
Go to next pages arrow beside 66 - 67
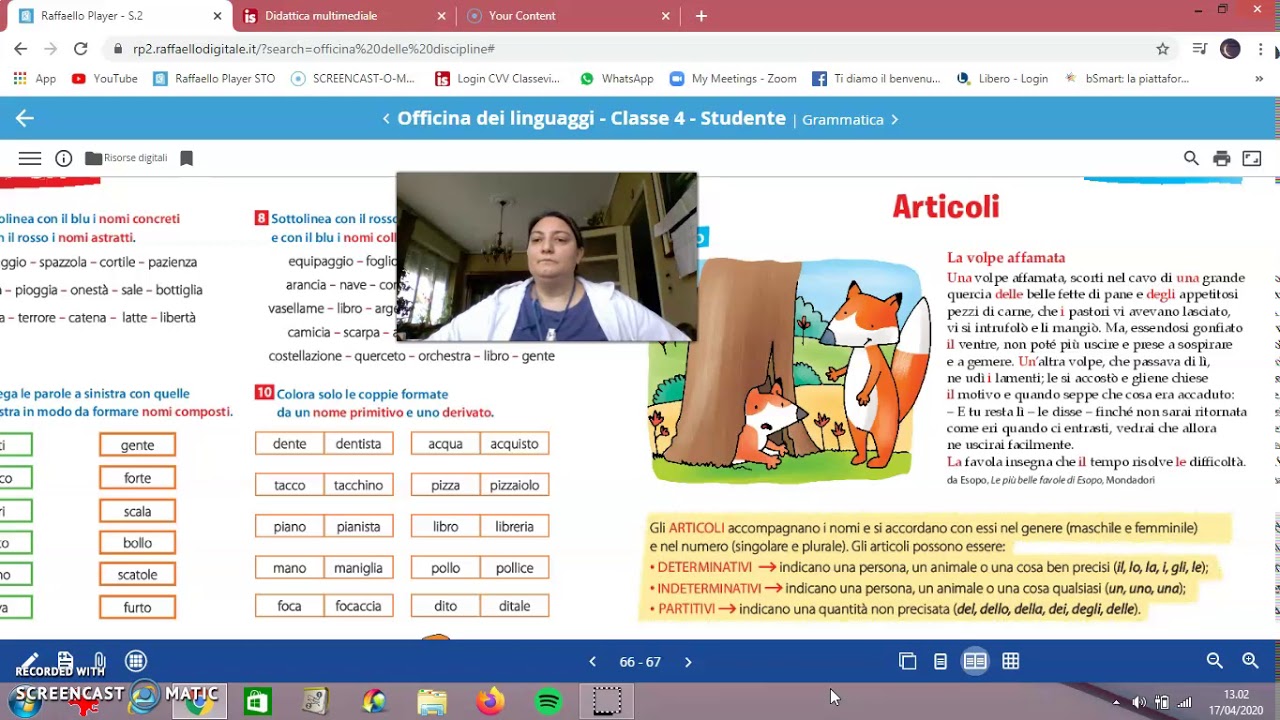[x=688, y=662]
